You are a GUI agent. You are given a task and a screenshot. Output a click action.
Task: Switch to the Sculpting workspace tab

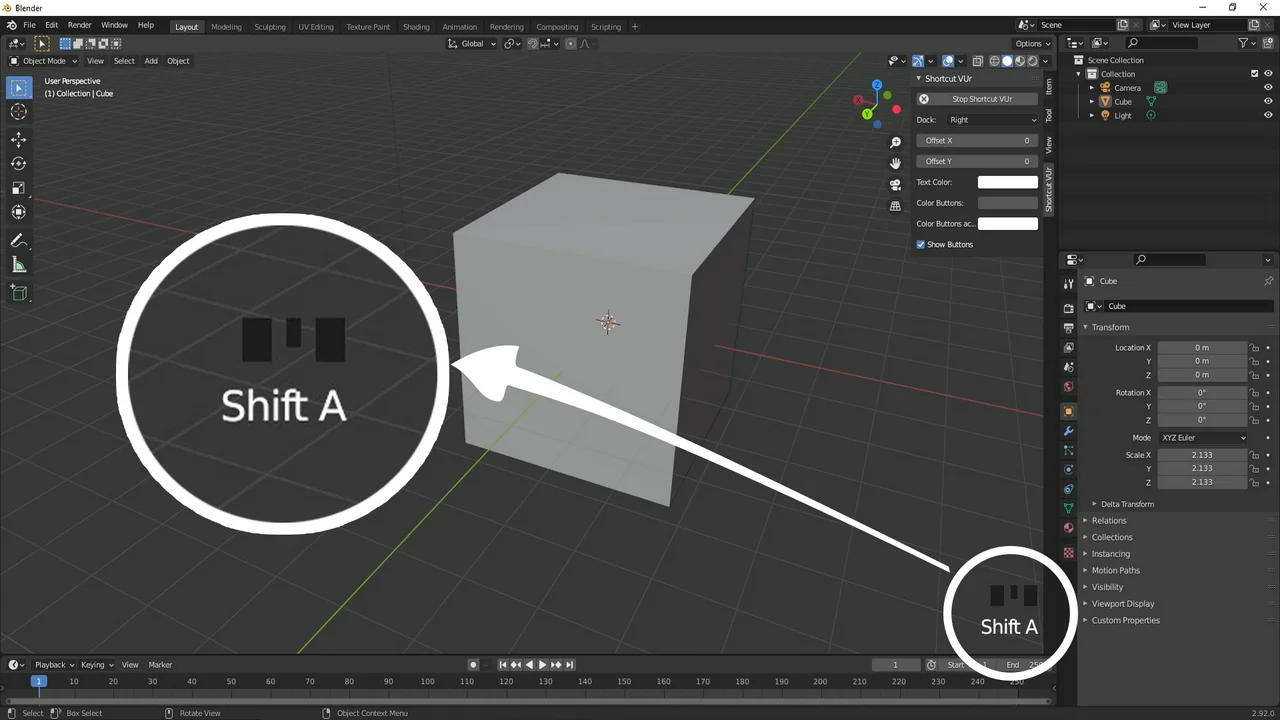(269, 27)
